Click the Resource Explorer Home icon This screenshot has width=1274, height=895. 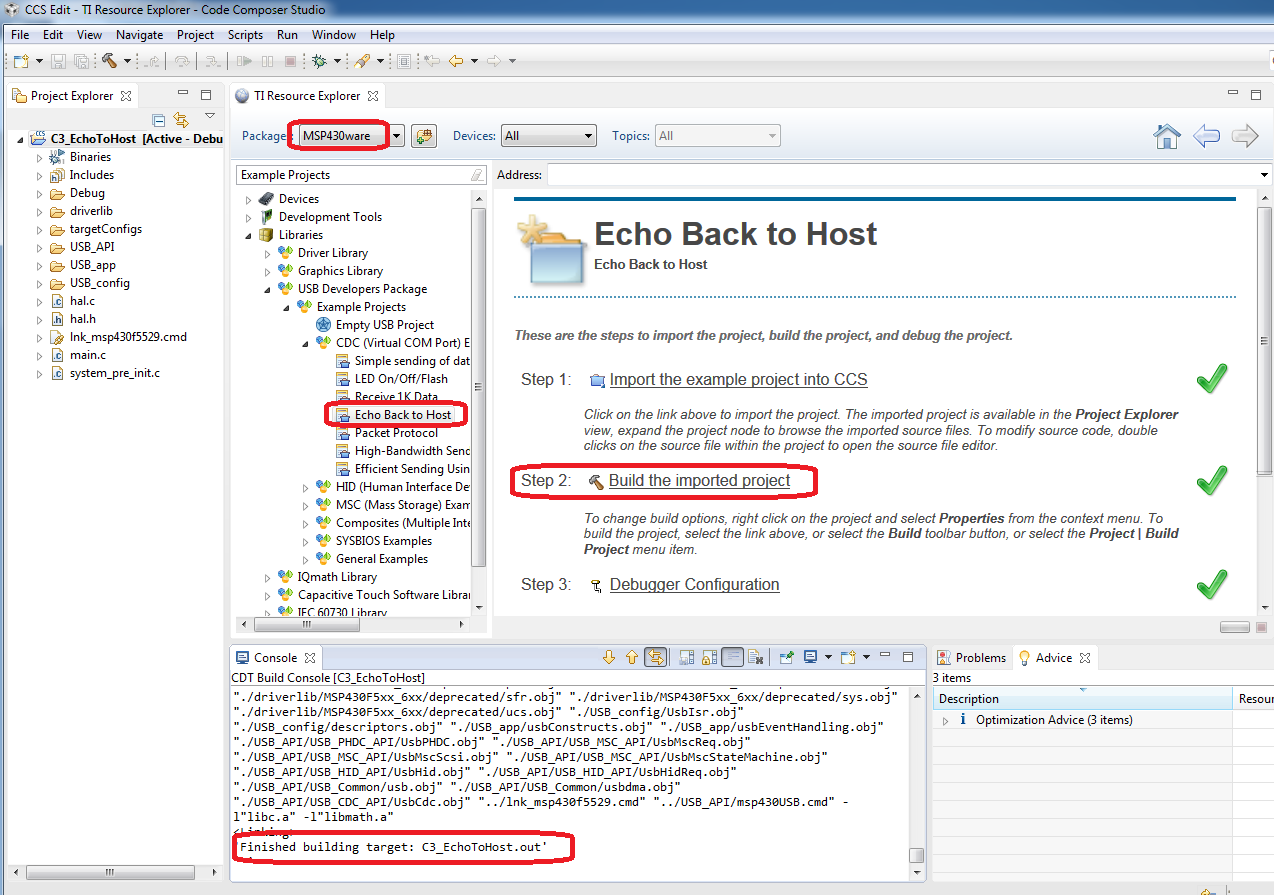point(1167,136)
